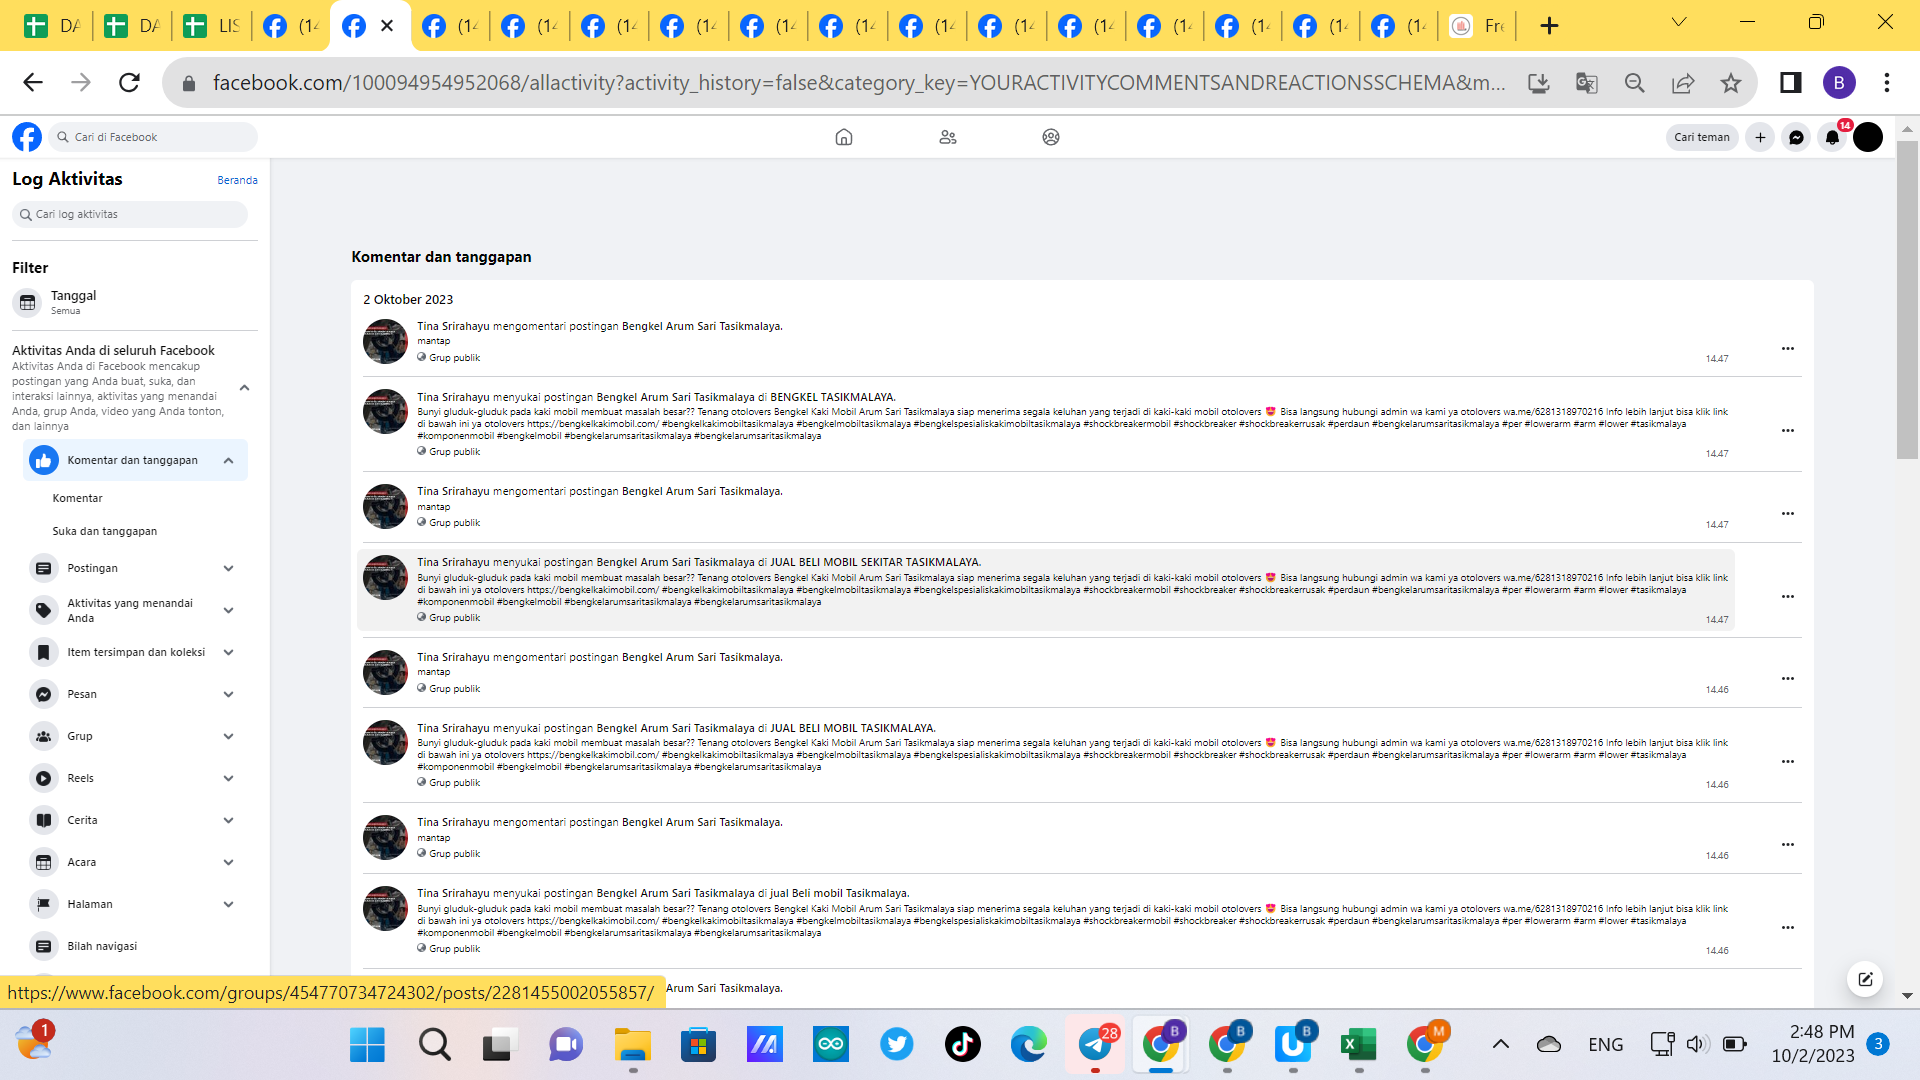Switch to the LIS spreadsheet browser tab

tap(211, 25)
